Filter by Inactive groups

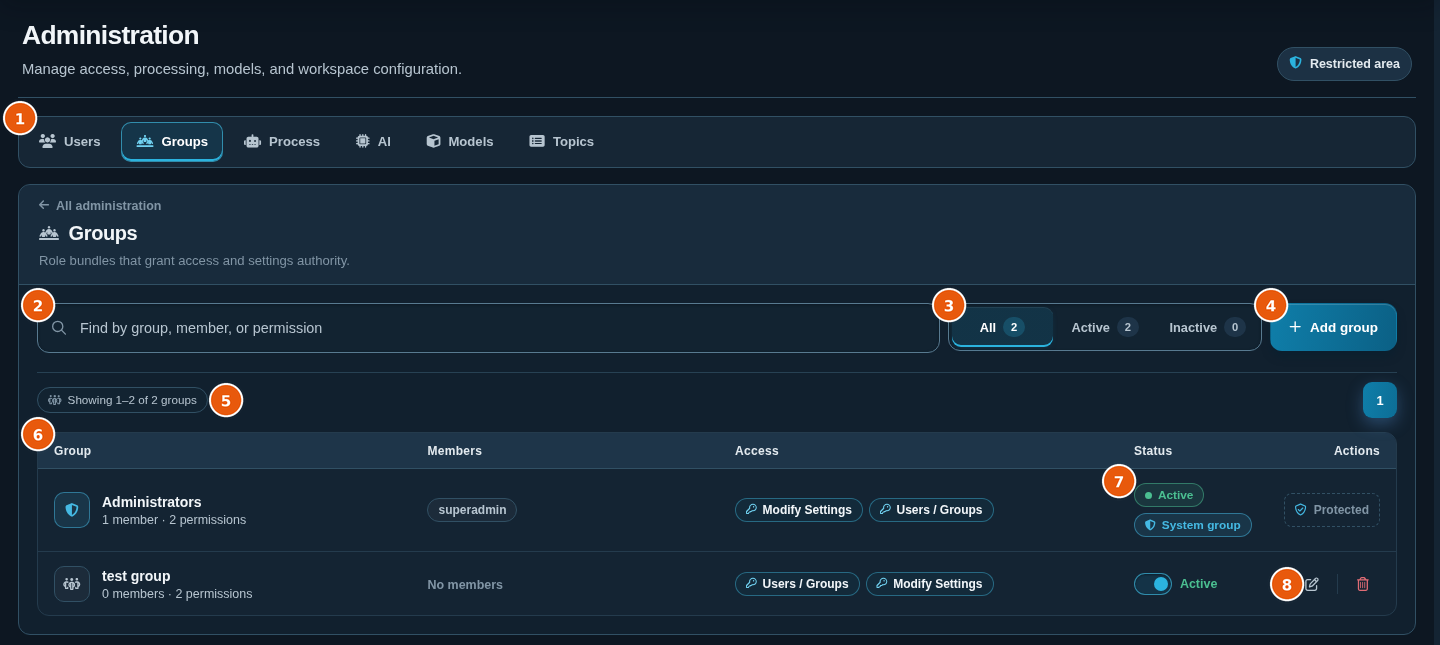pyautogui.click(x=1207, y=327)
